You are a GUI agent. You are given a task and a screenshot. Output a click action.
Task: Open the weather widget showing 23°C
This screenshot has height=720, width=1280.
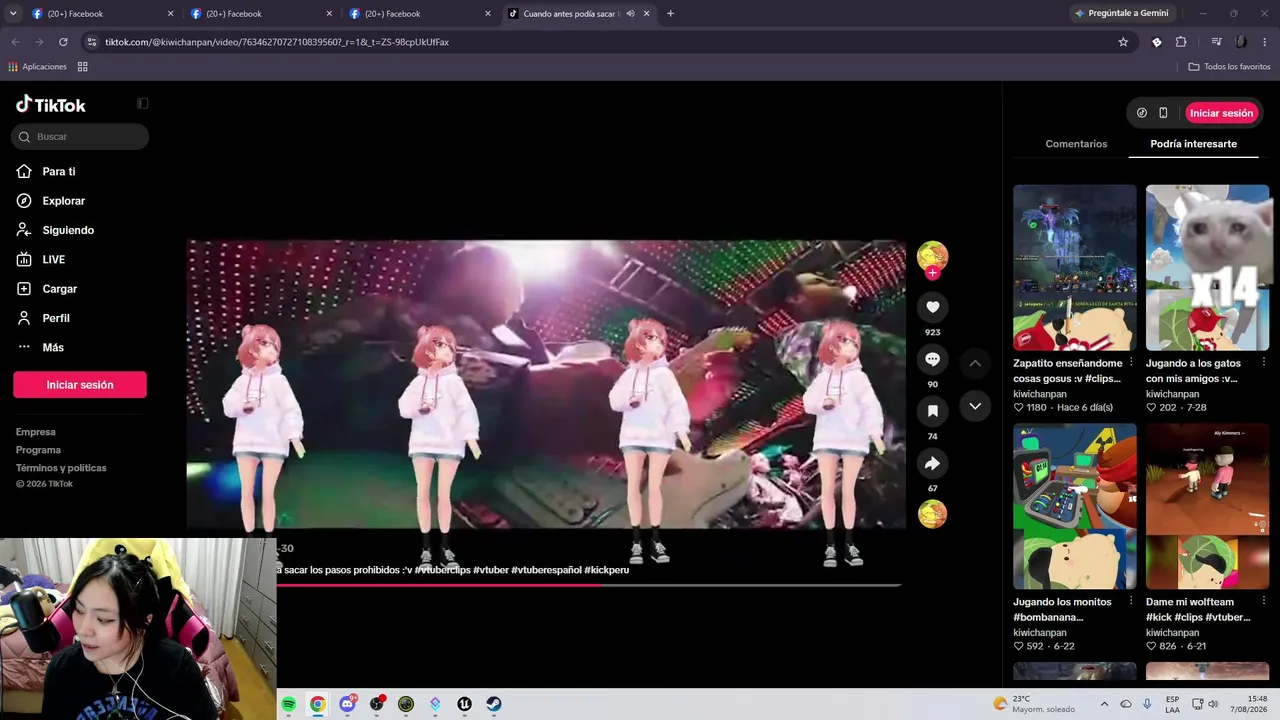coord(1033,704)
